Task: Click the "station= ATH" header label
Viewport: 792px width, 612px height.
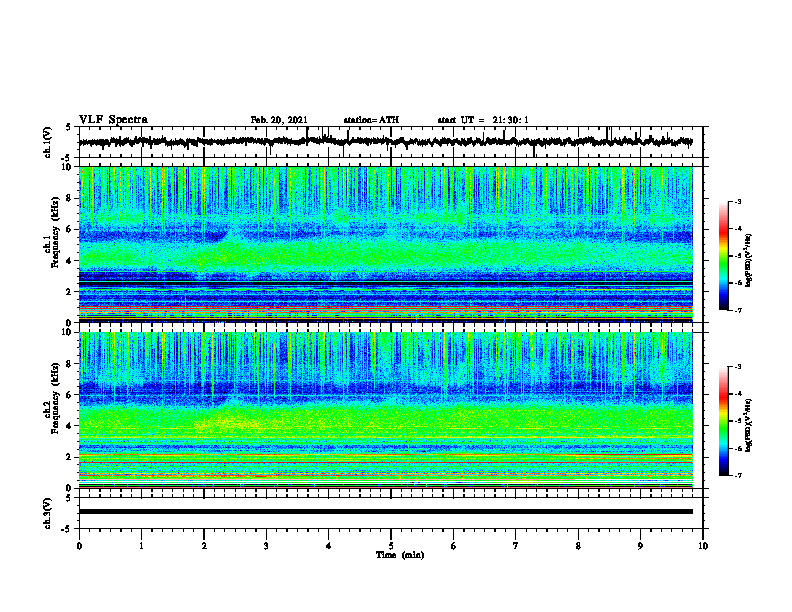Action: [371, 120]
